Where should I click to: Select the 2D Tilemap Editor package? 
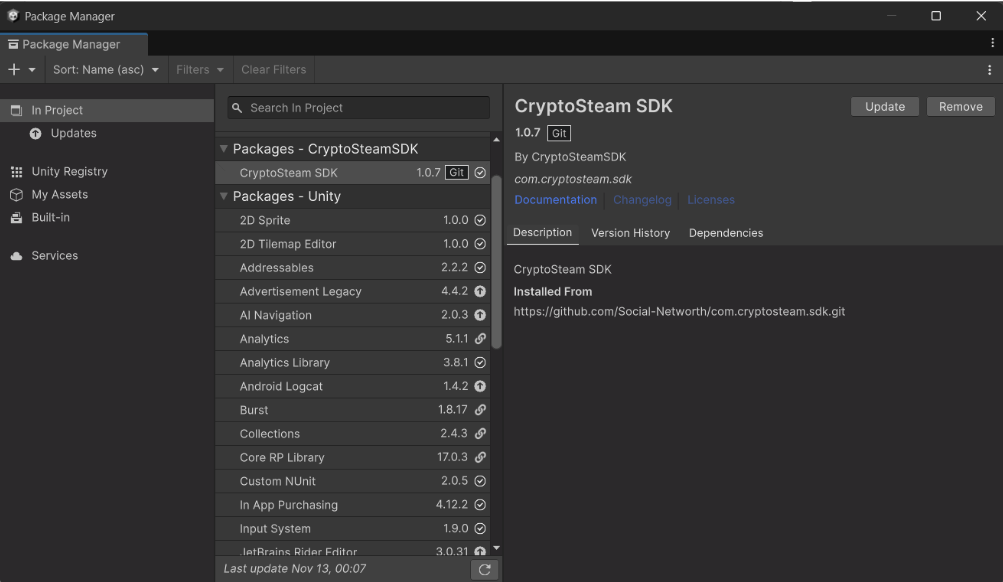[x=353, y=244]
